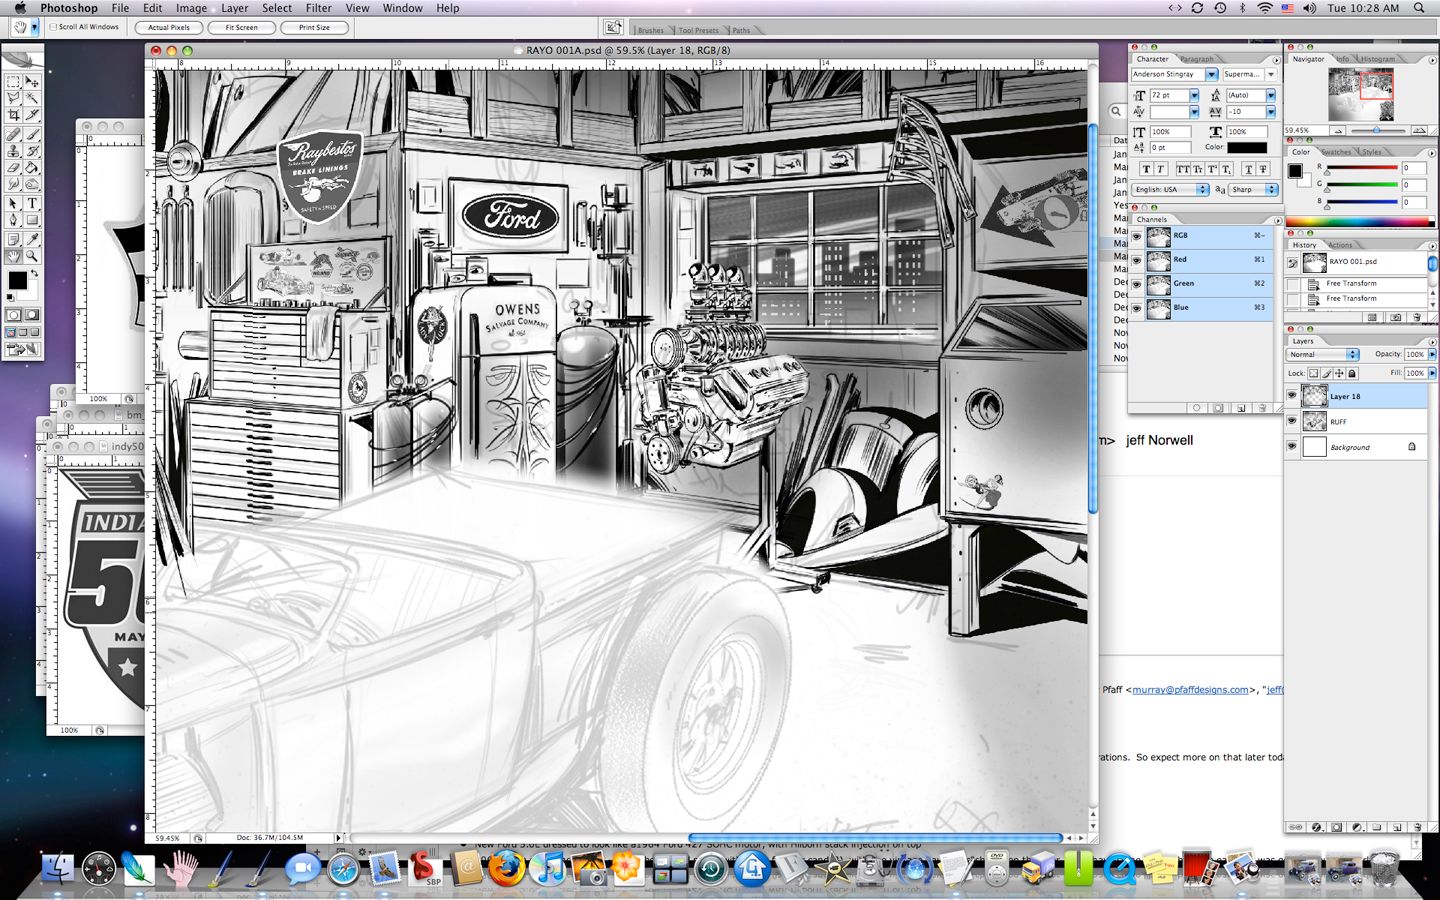Open the Image menu

[x=191, y=8]
